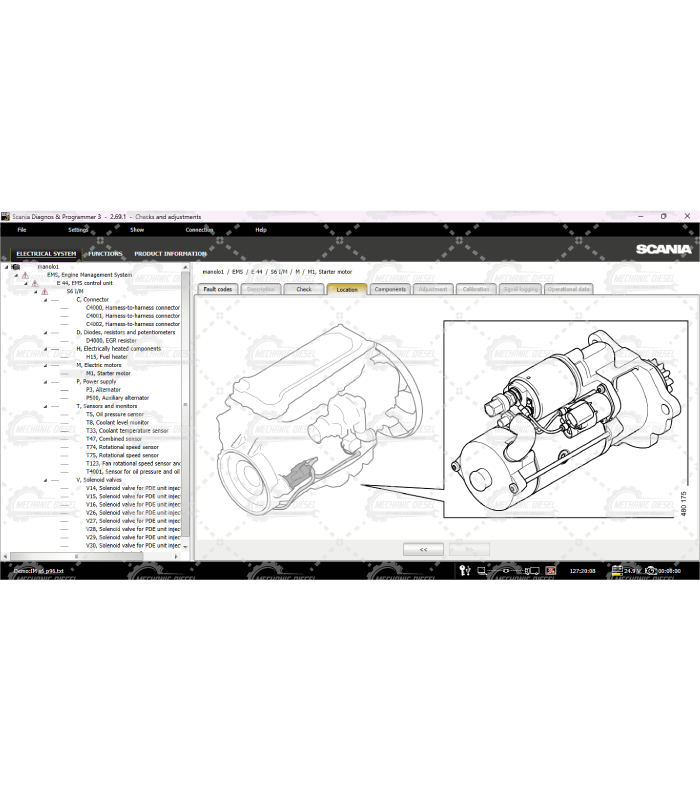
Task: Click the USB key icon in status bar
Action: tap(464, 571)
